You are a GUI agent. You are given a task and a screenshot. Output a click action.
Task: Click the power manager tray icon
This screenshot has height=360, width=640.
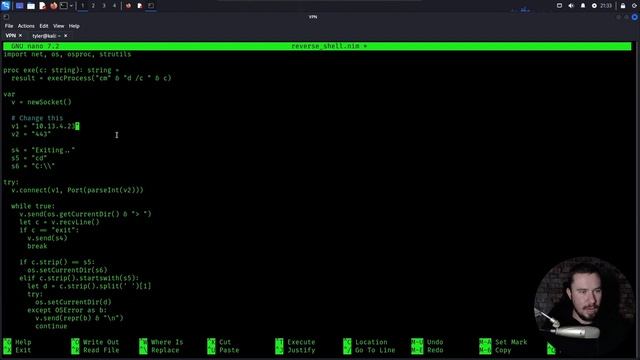(594, 6)
